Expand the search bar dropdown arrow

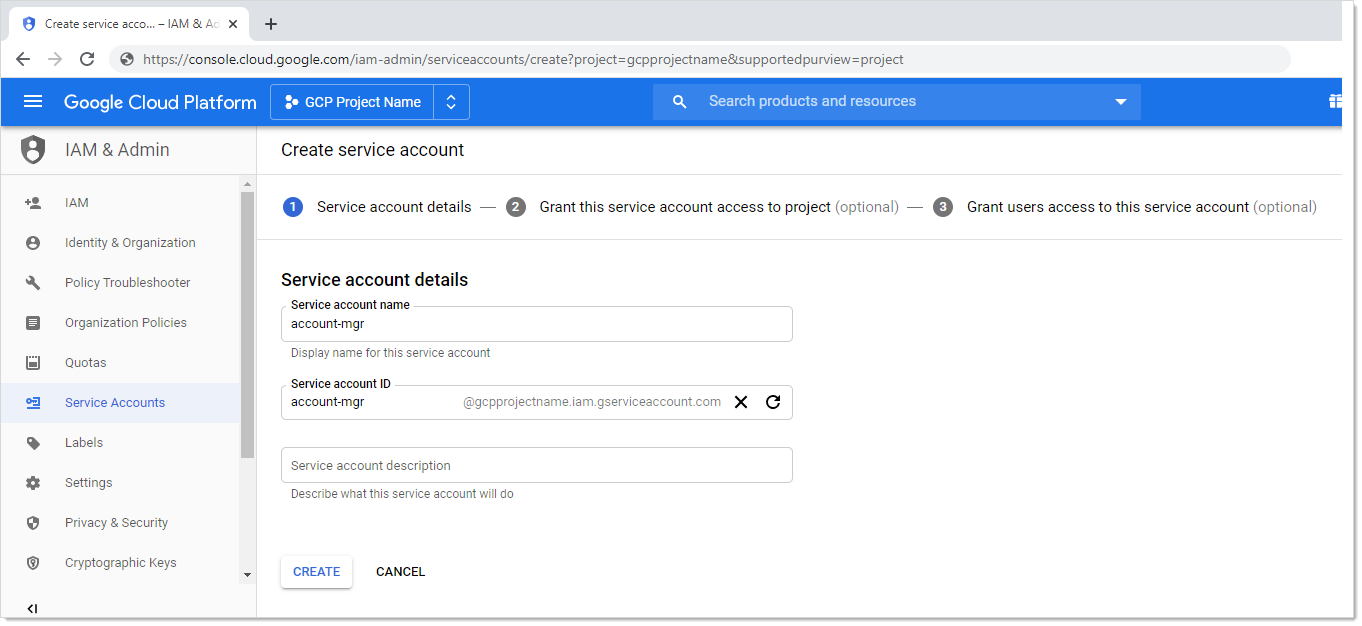click(1120, 102)
